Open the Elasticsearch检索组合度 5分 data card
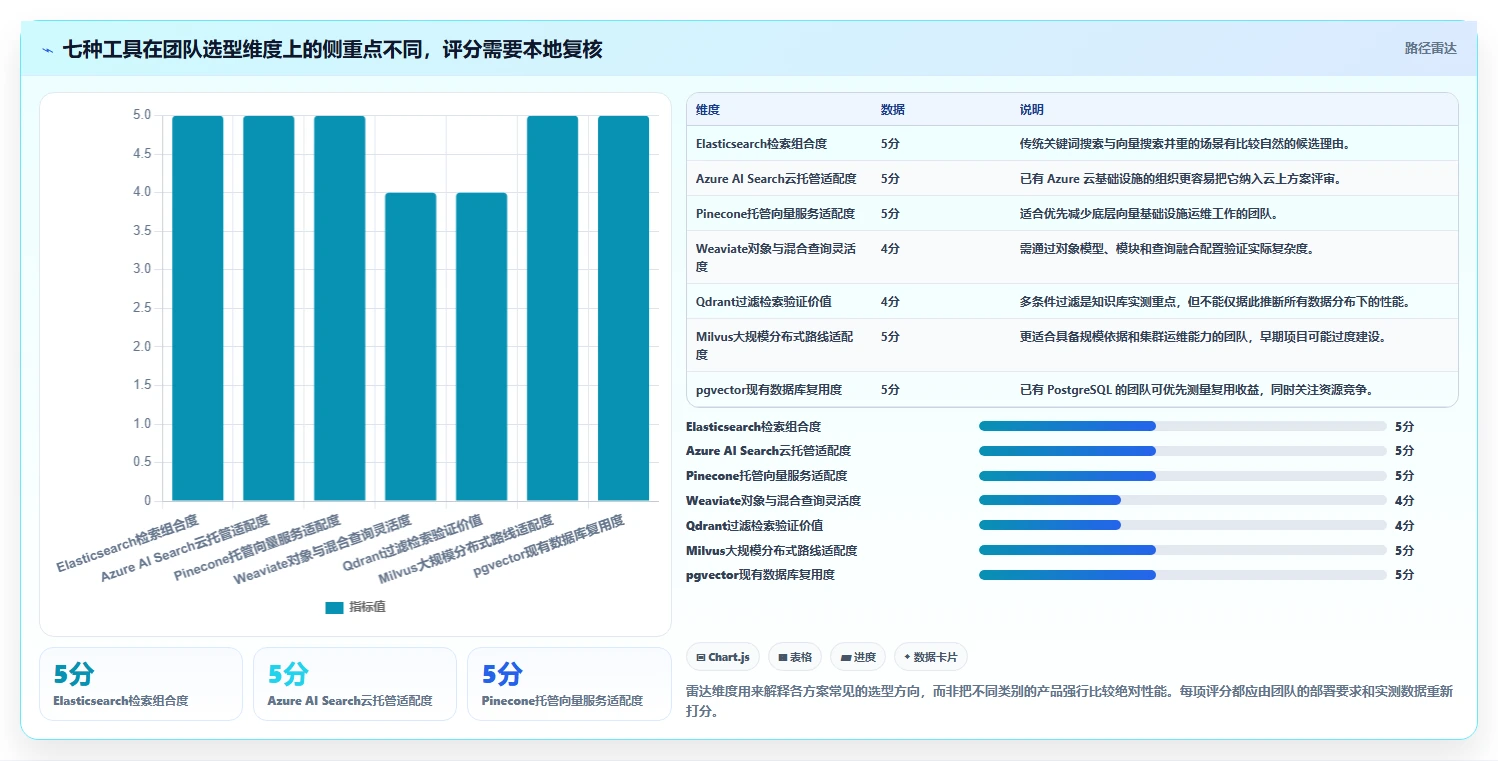Screen dimensions: 1498x761 (x=141, y=684)
